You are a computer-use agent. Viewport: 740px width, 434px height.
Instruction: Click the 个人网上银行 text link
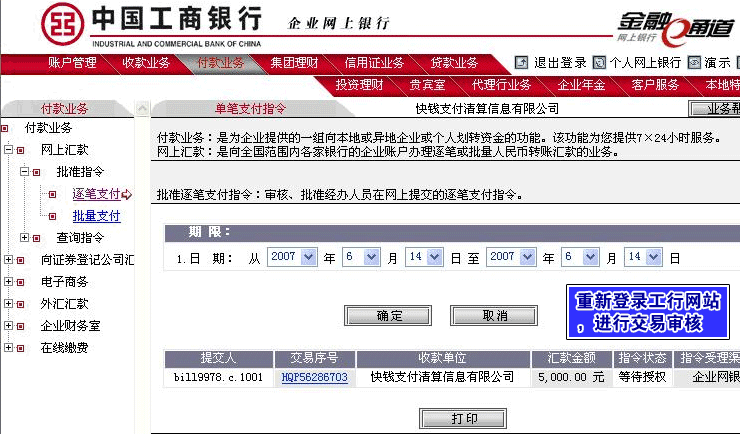[x=645, y=63]
